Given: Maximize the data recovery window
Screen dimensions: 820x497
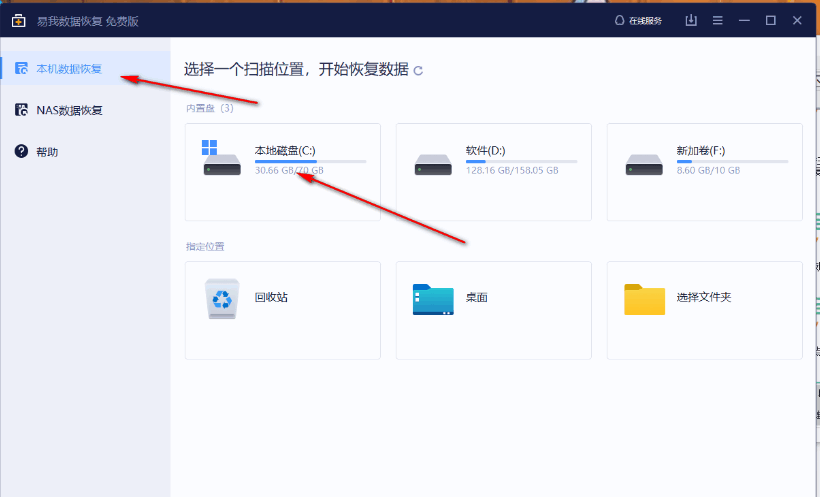Looking at the screenshot, I should click(770, 20).
